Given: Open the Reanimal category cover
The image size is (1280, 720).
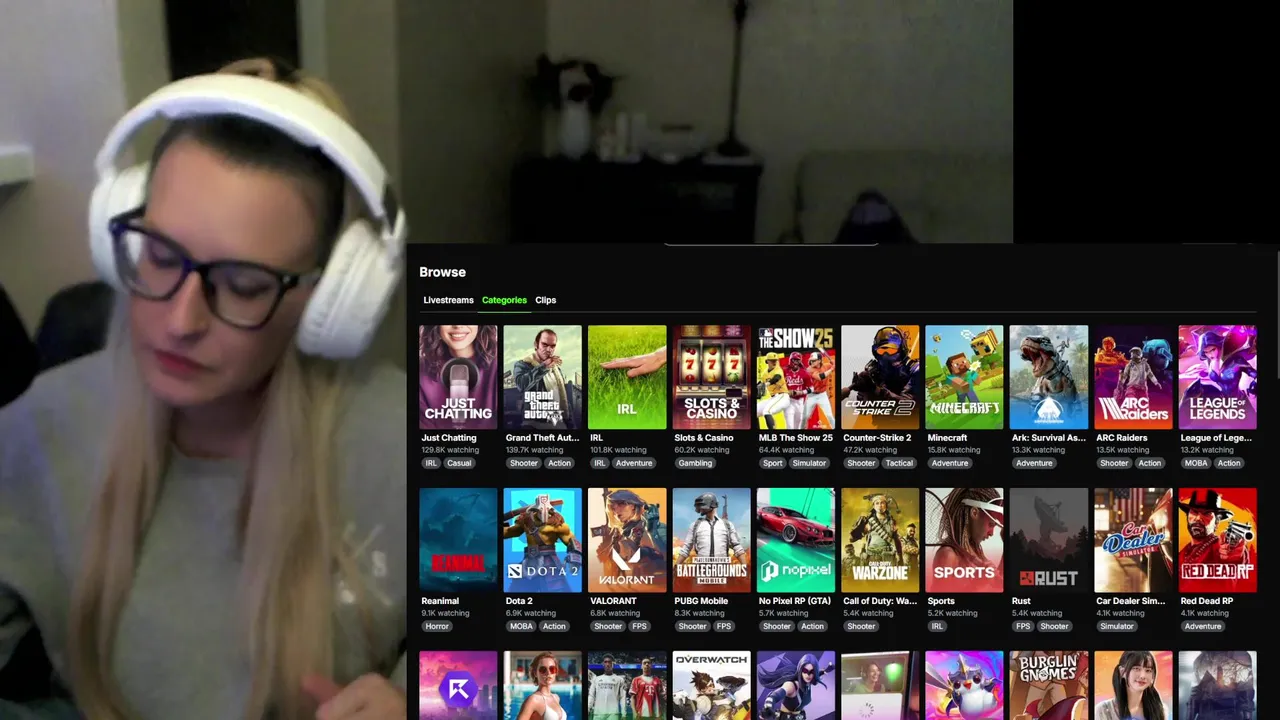Looking at the screenshot, I should (458, 540).
